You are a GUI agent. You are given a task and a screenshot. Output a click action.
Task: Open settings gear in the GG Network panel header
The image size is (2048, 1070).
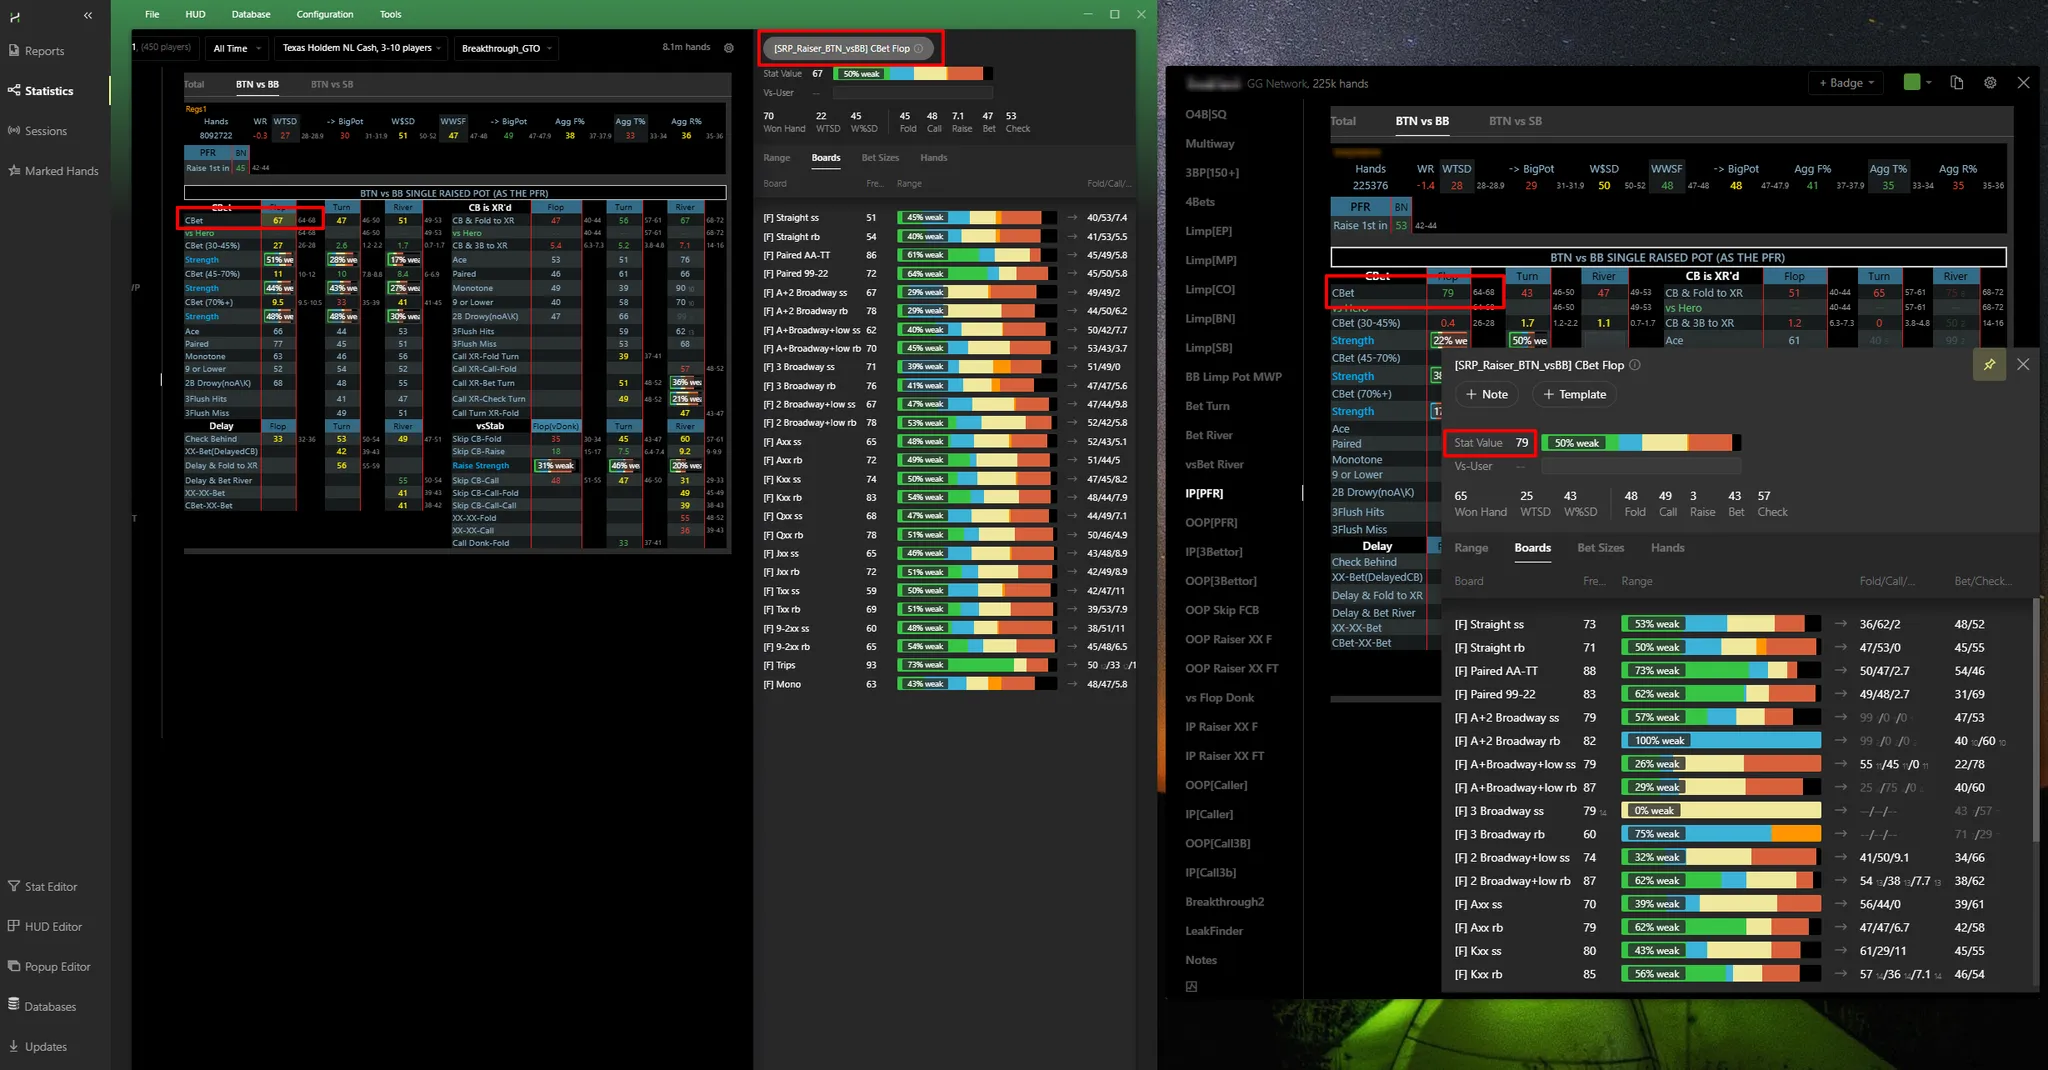(x=1990, y=83)
